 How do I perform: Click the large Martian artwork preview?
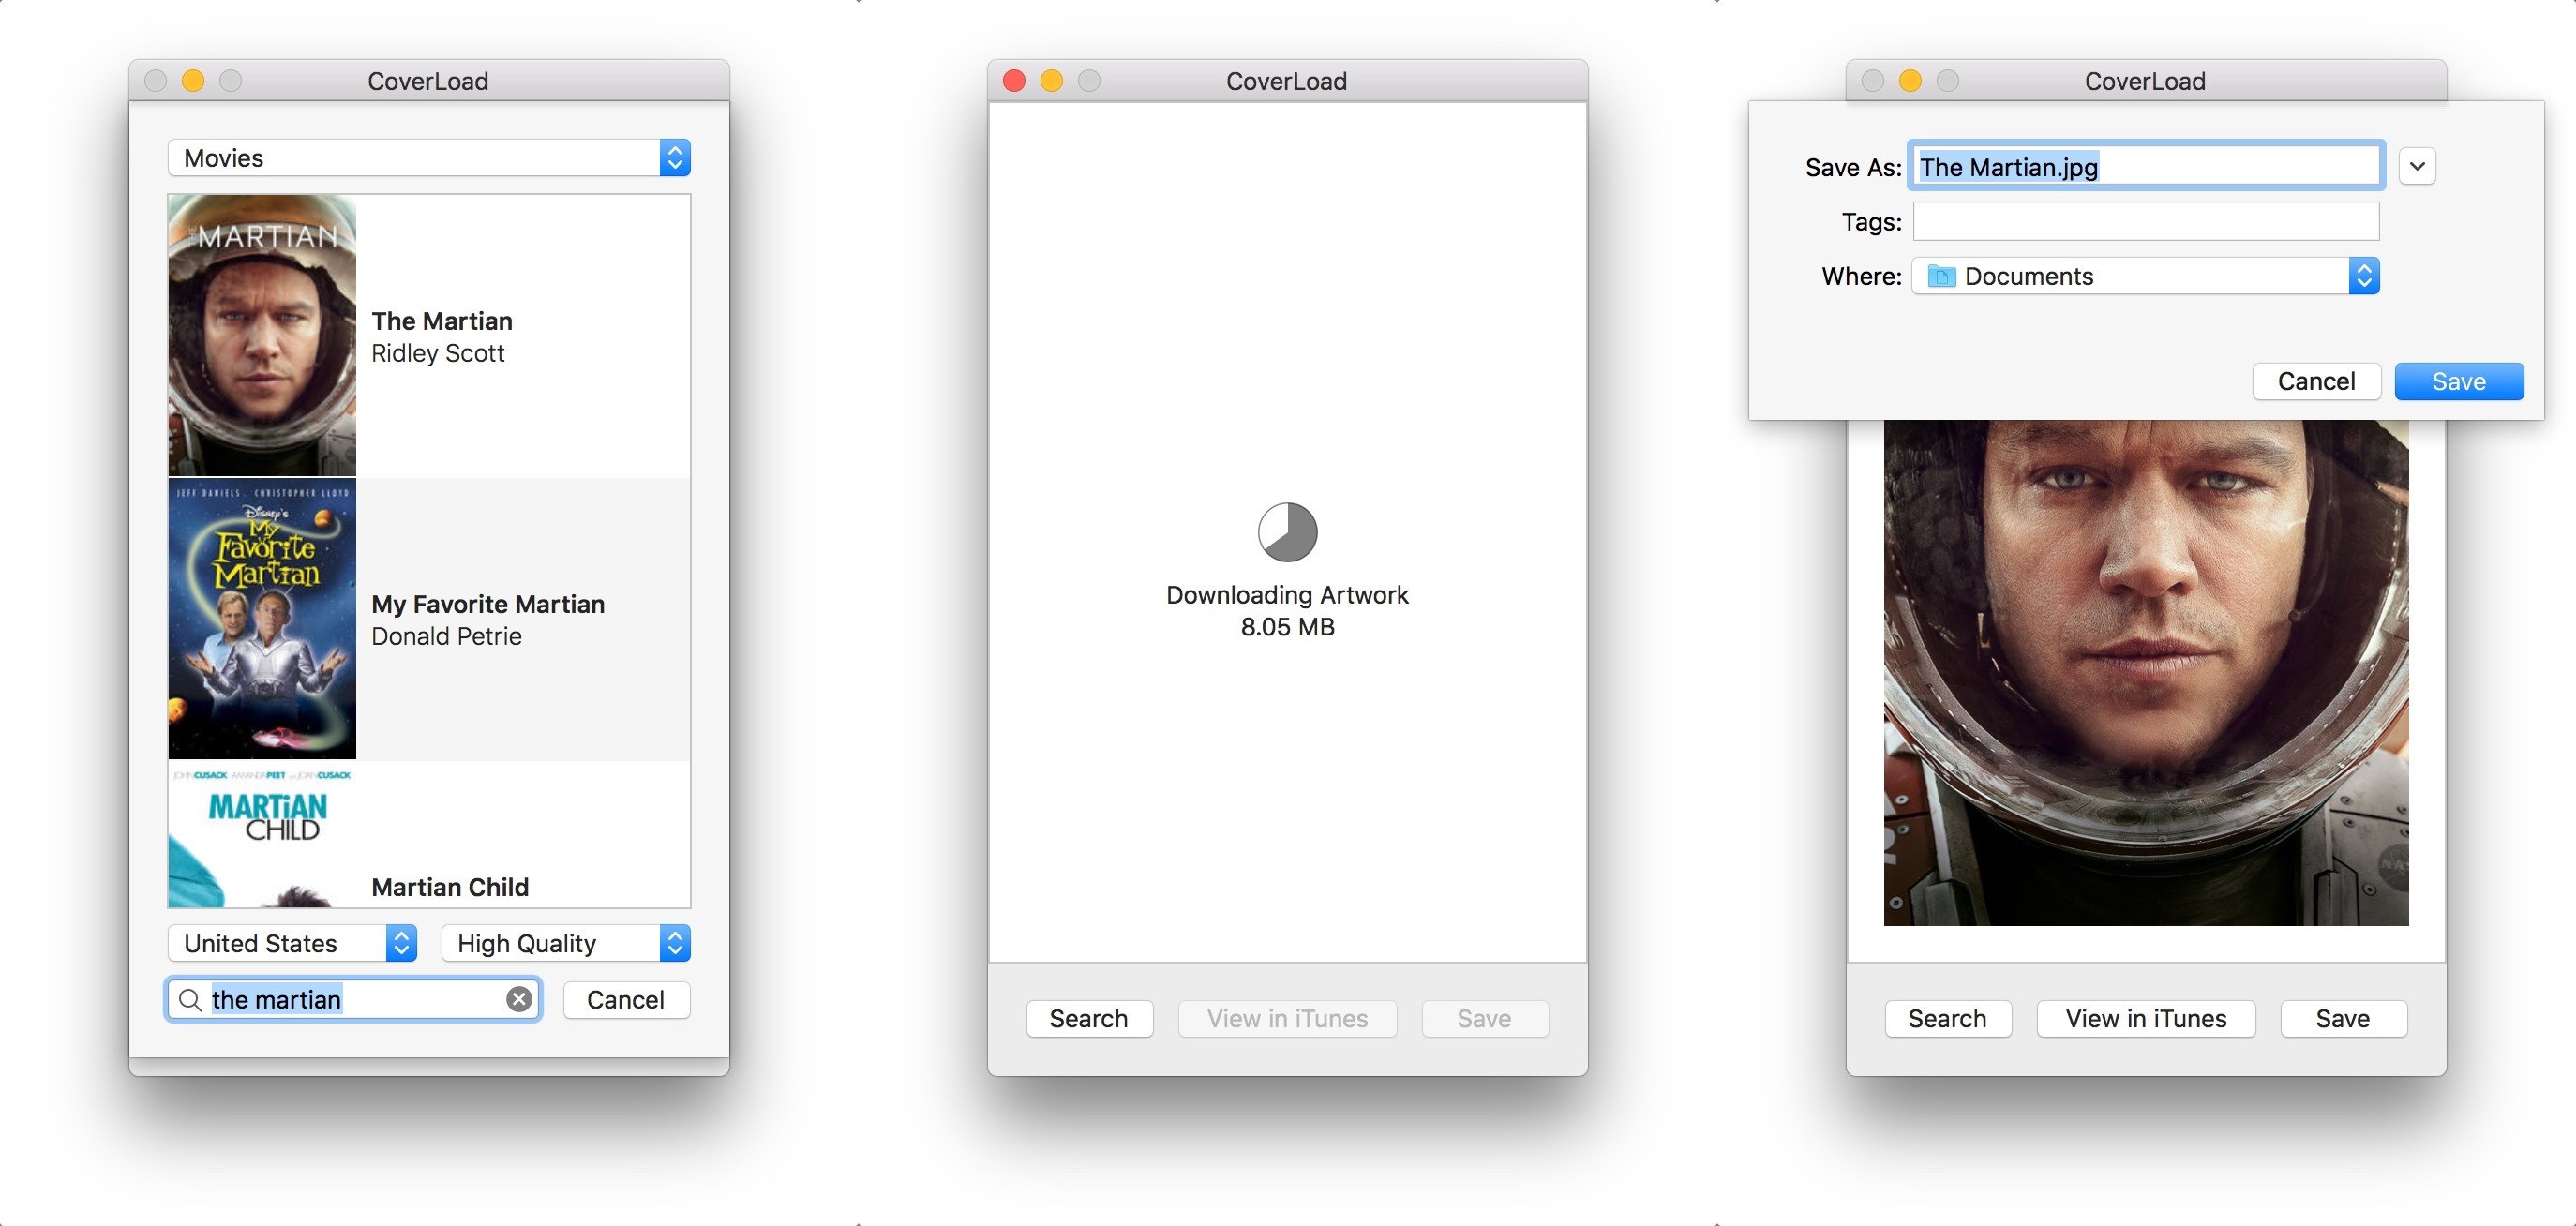(x=2146, y=672)
